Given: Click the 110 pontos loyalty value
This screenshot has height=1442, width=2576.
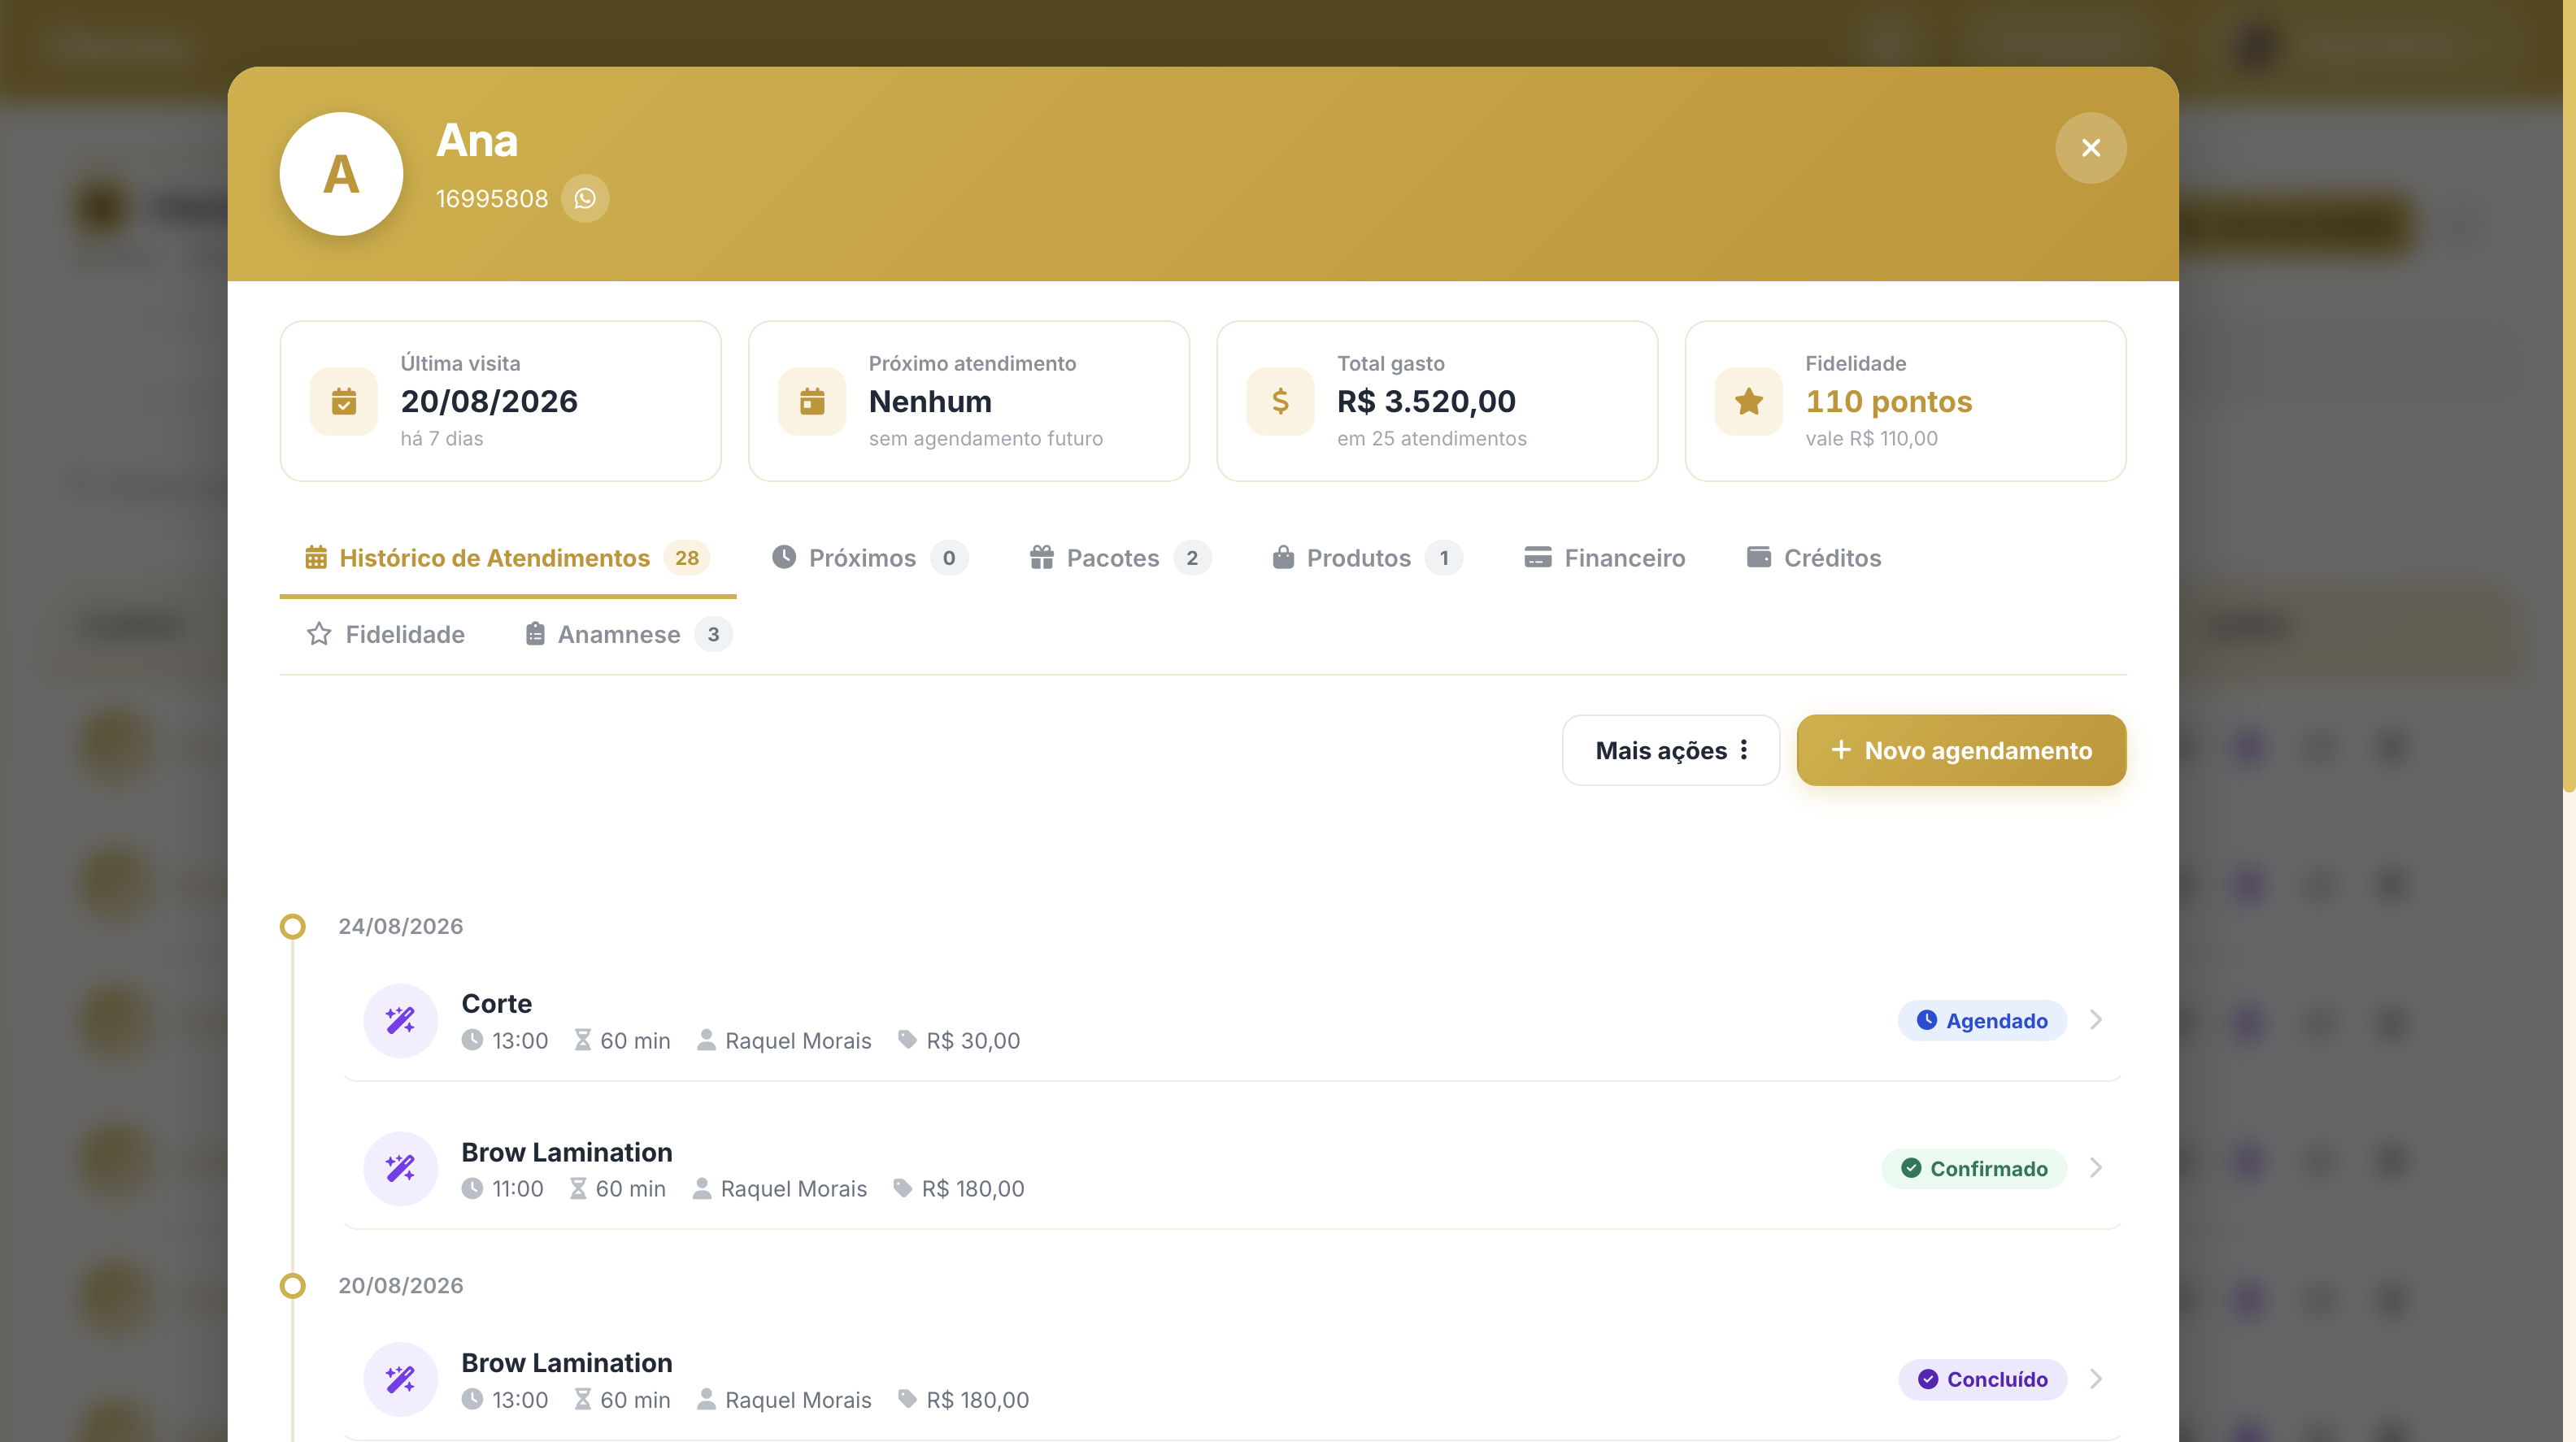Looking at the screenshot, I should click(1888, 401).
